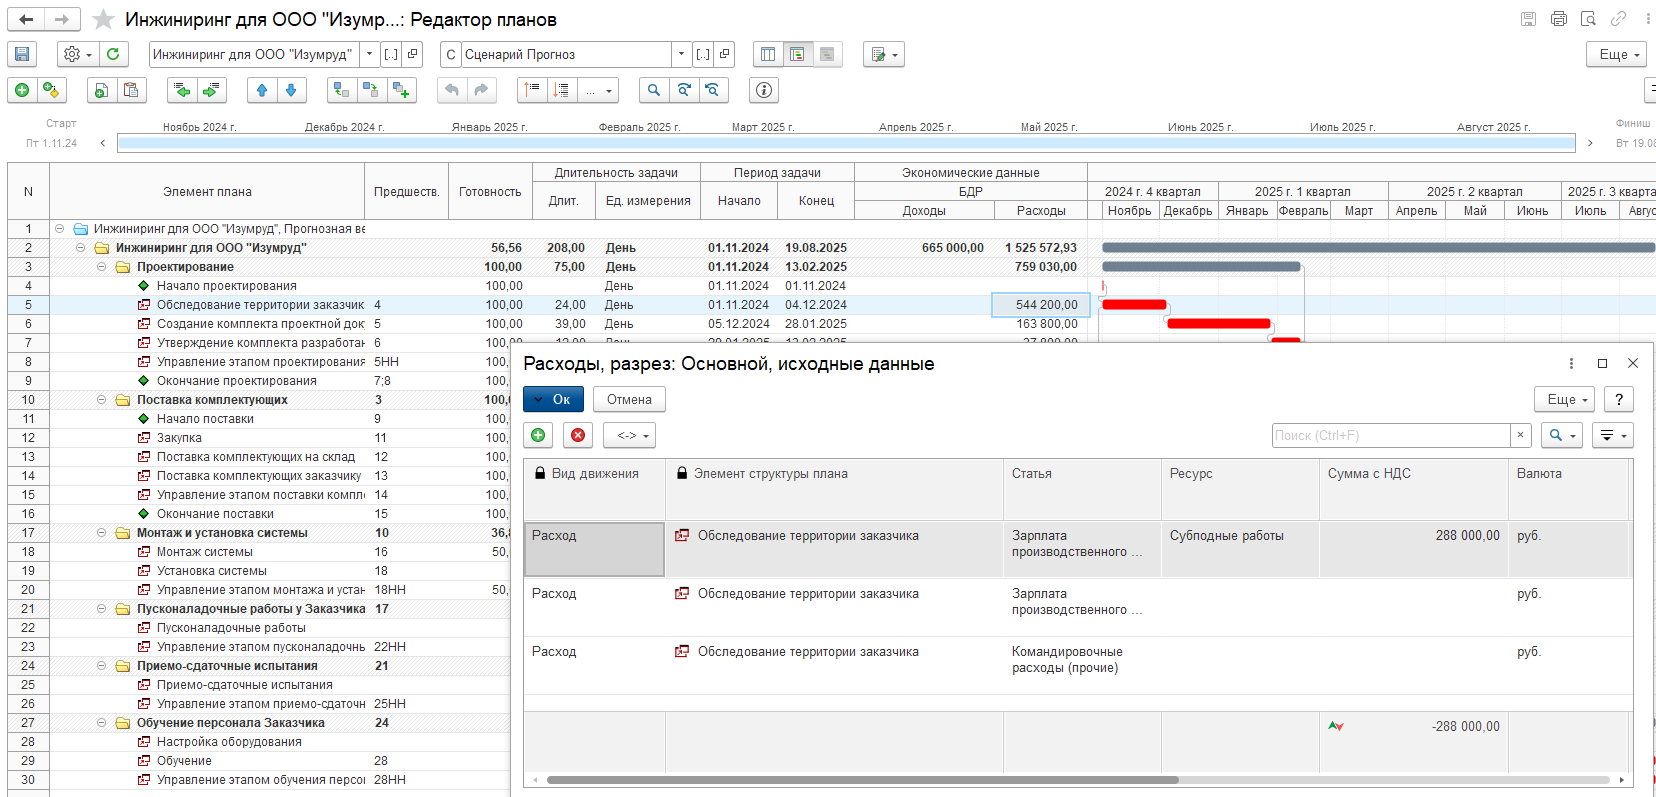Click the magnifier search icon in main toolbar

(x=654, y=91)
